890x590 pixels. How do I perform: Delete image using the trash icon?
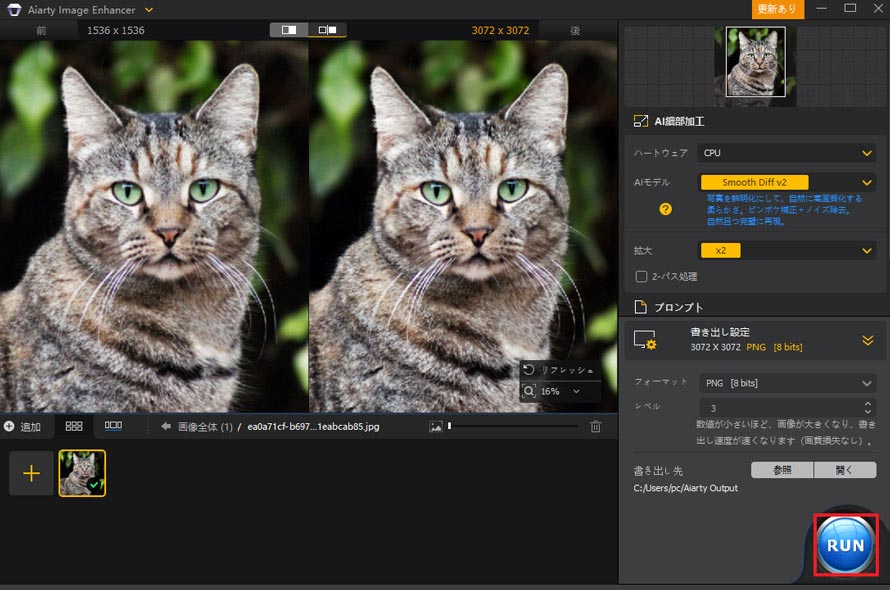596,427
